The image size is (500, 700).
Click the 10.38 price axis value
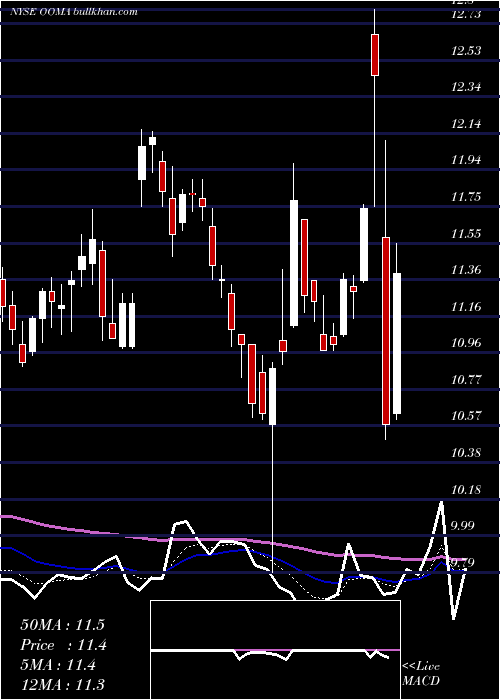tap(466, 453)
